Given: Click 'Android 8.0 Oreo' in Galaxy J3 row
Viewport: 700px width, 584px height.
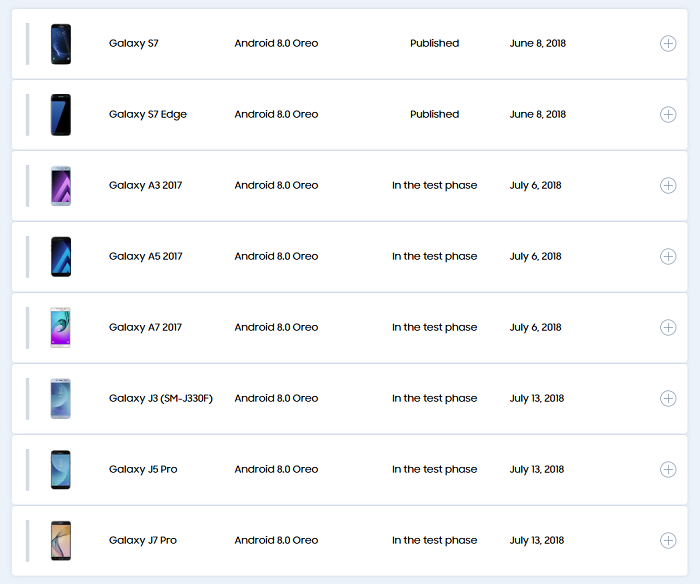Looking at the screenshot, I should coord(276,398).
